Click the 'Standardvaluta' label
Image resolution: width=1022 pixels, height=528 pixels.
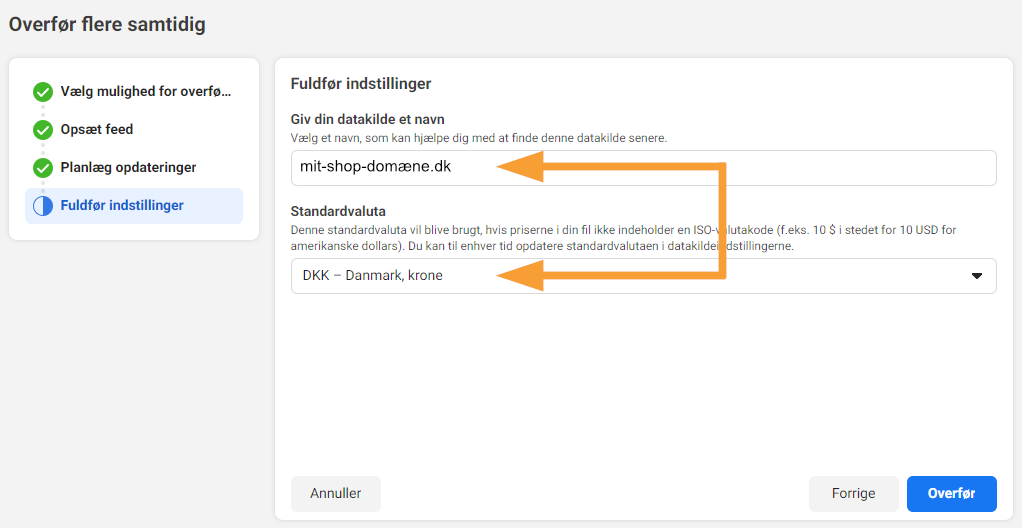pos(338,212)
